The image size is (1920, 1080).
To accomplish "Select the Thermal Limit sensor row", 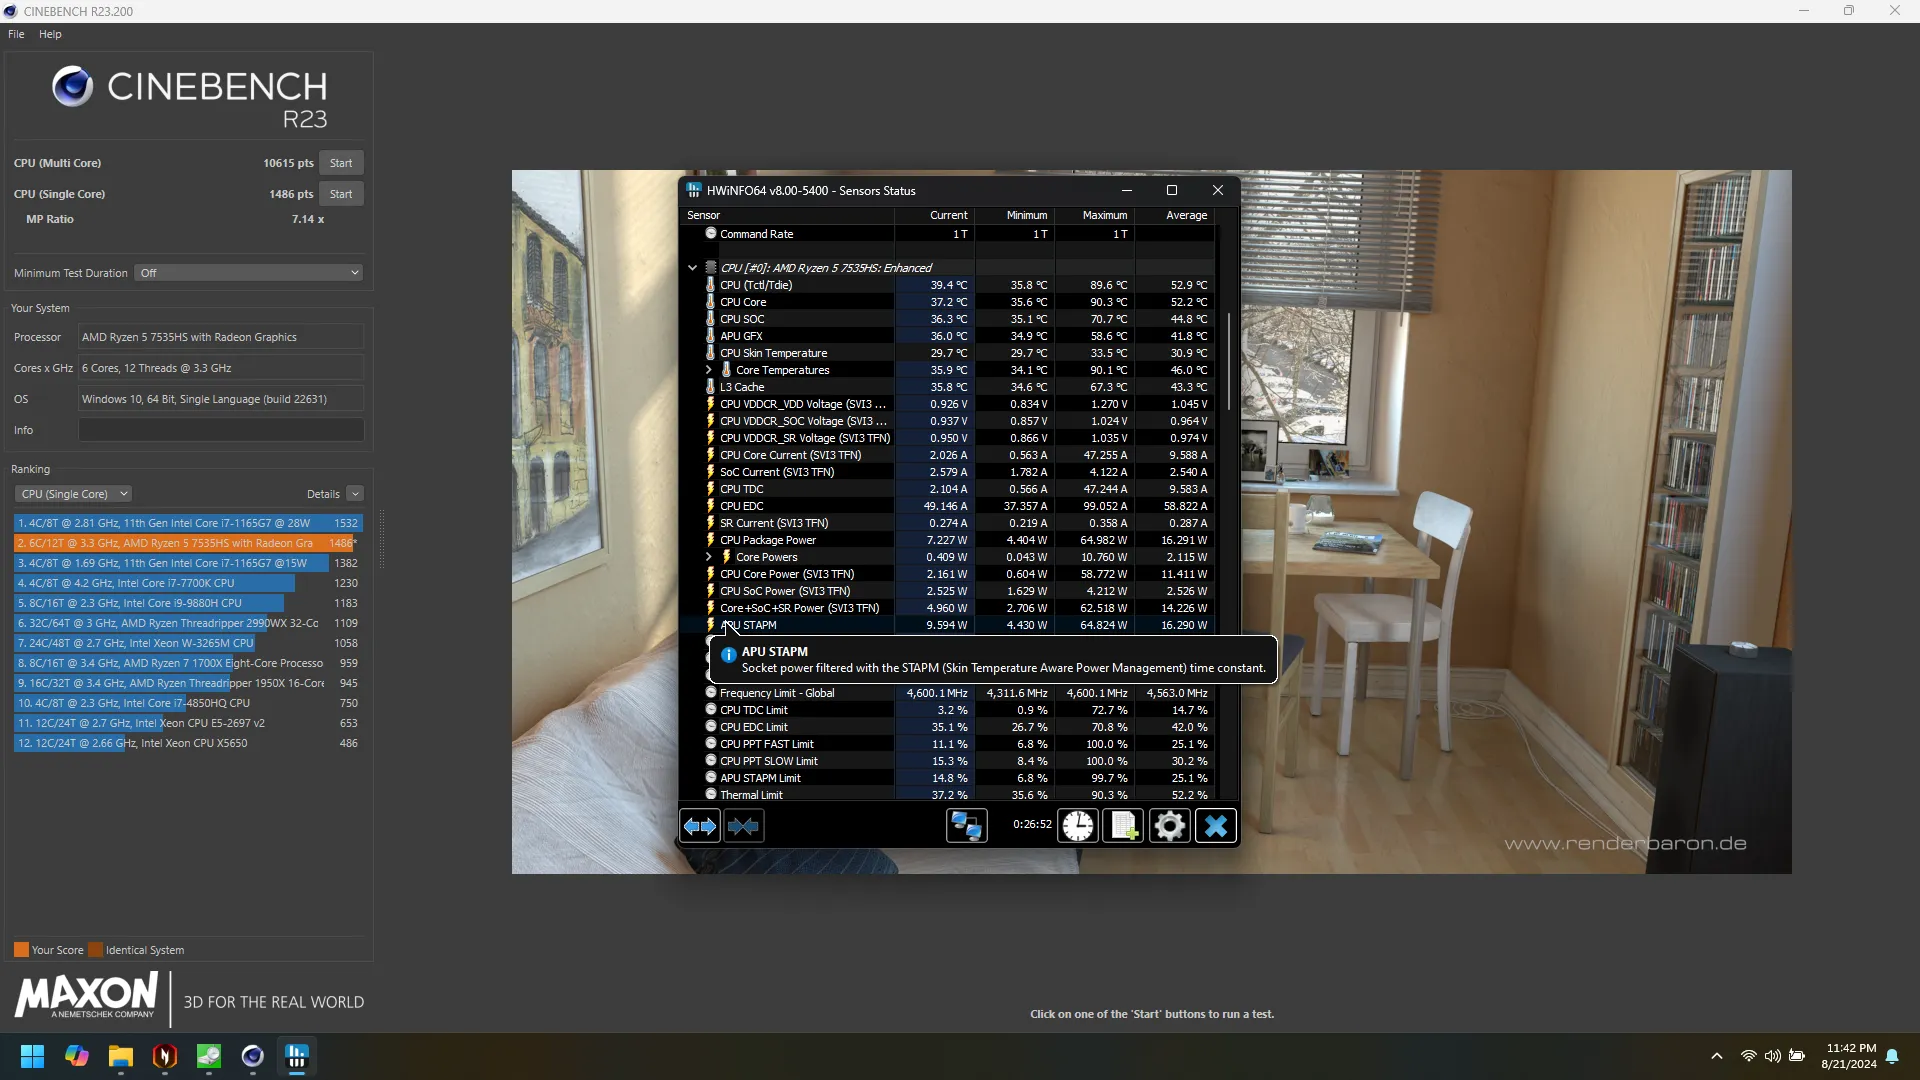I will pyautogui.click(x=948, y=795).
